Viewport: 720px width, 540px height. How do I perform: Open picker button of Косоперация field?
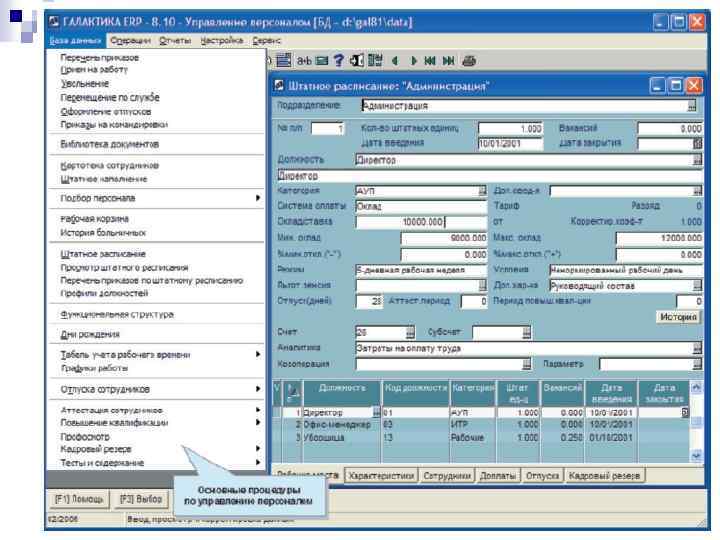(527, 364)
